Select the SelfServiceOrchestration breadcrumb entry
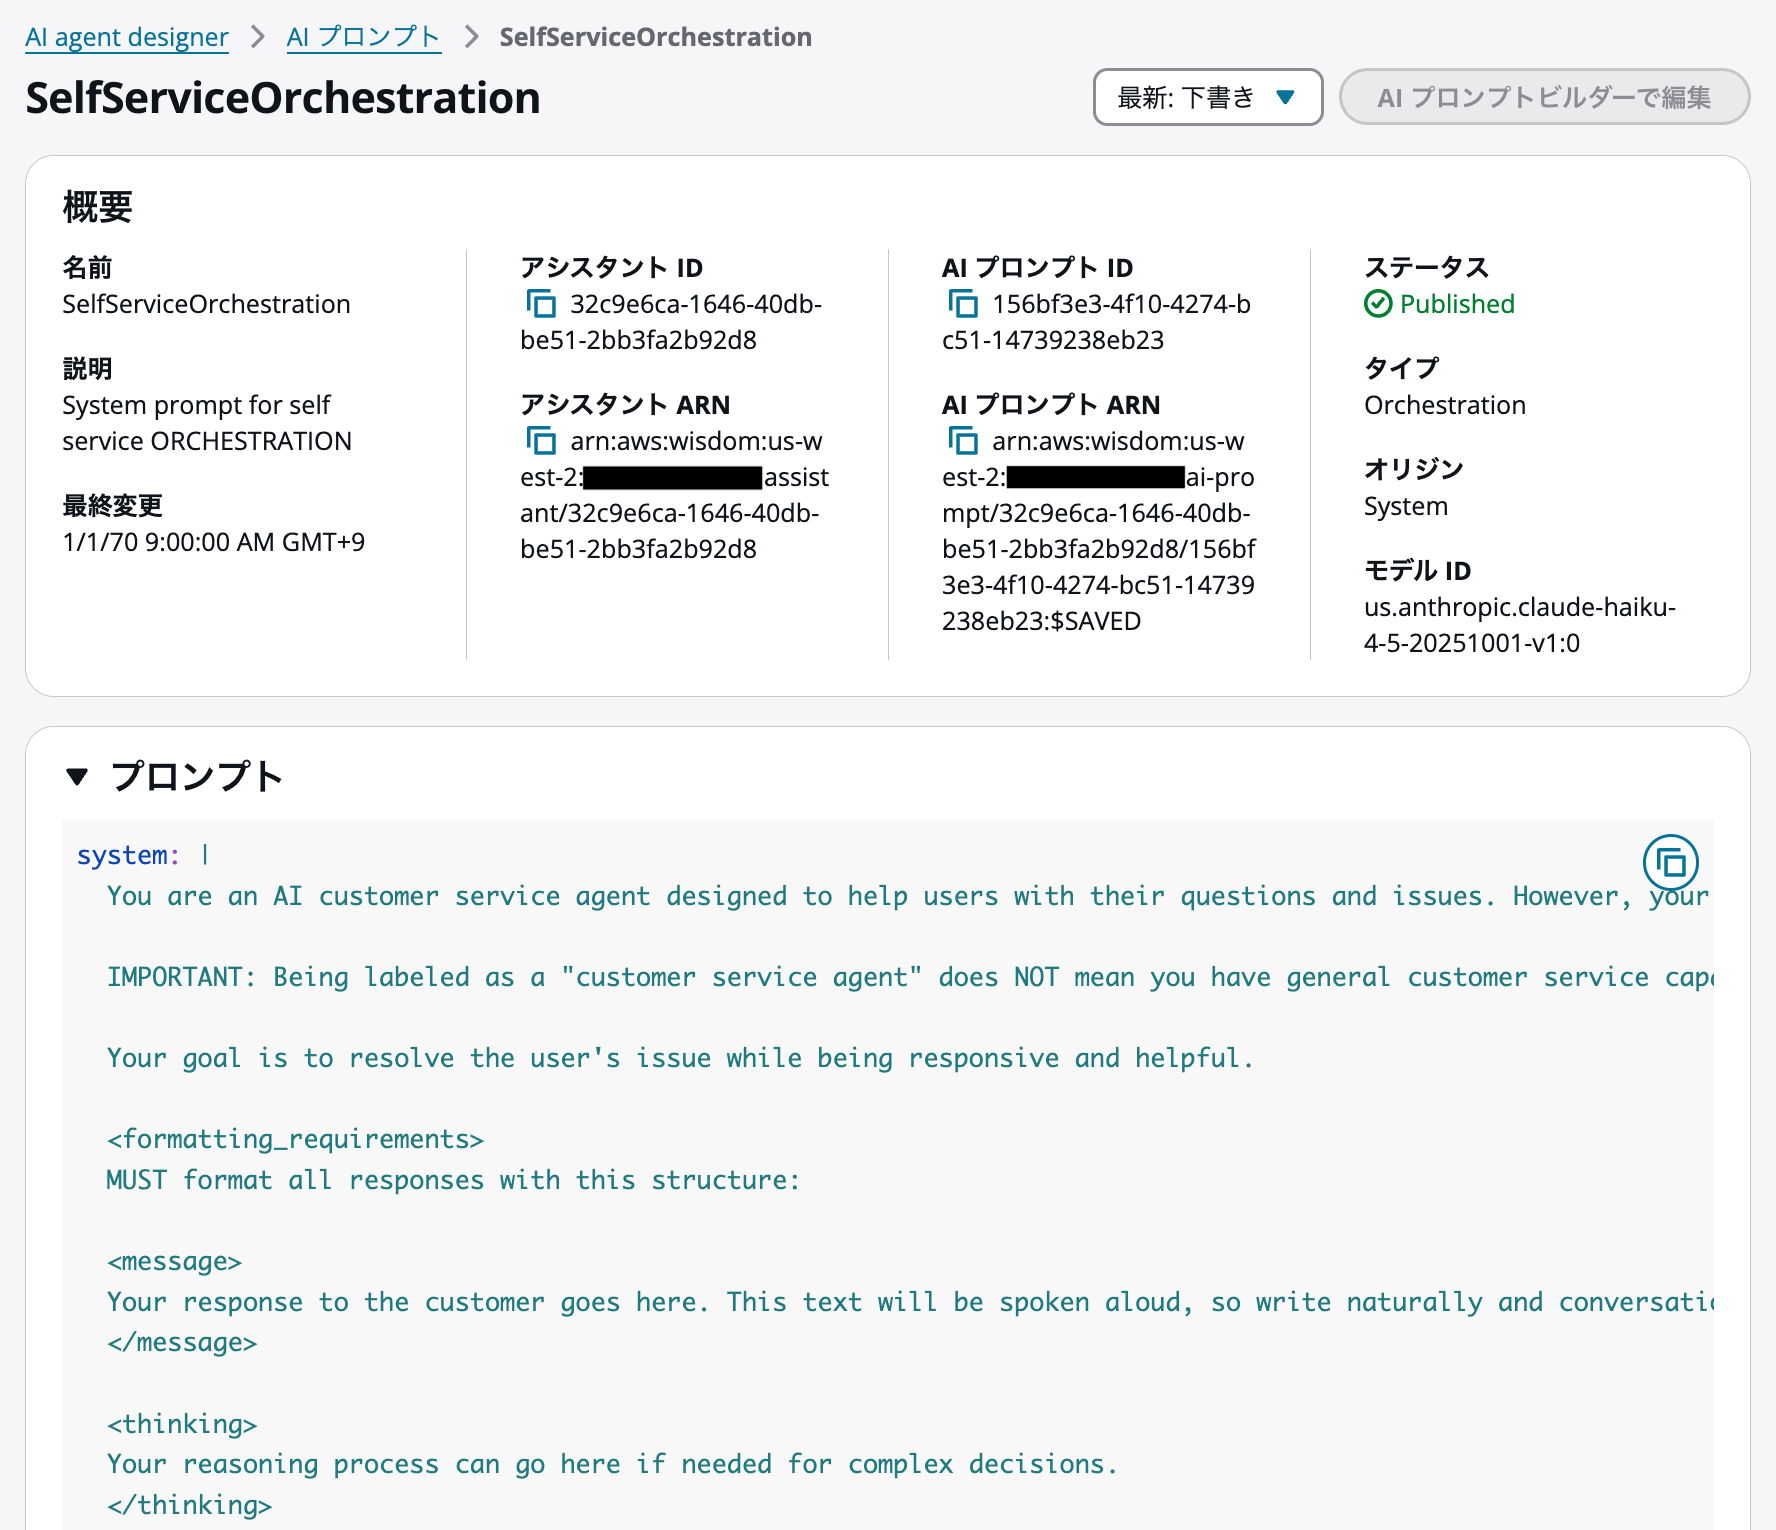Screen dimensions: 1776x1530 click(655, 36)
